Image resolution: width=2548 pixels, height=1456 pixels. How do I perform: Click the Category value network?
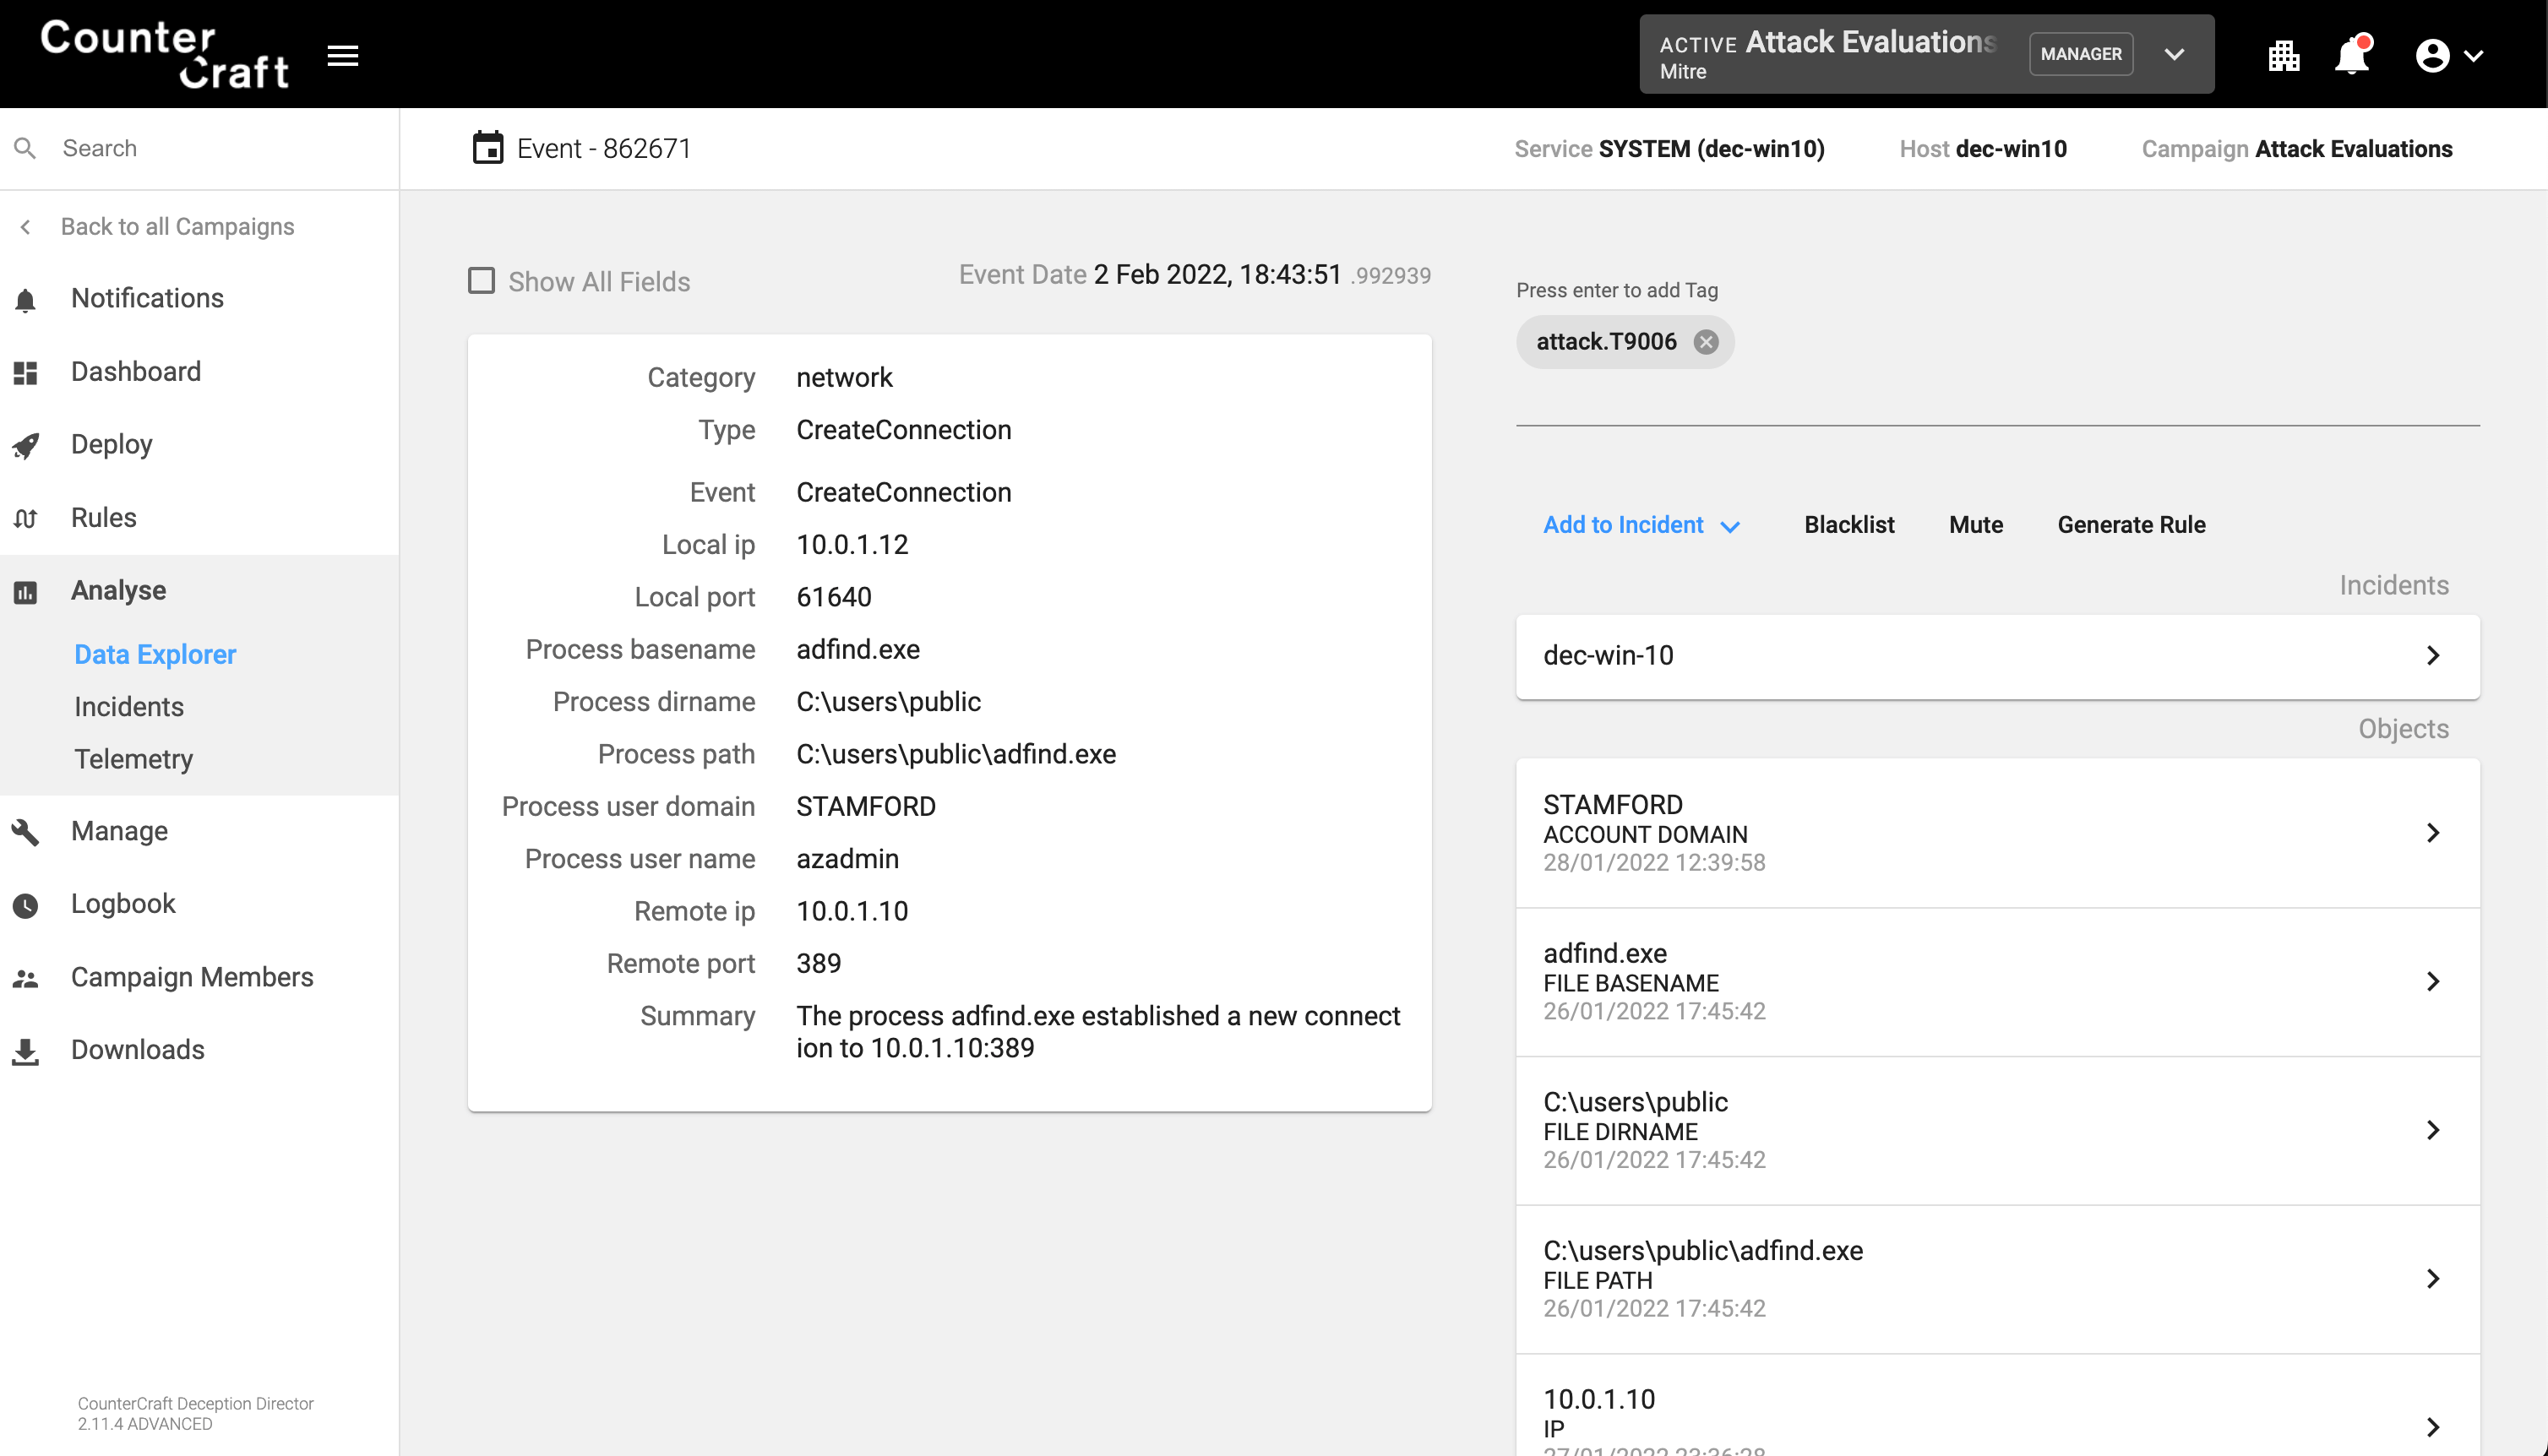click(844, 377)
